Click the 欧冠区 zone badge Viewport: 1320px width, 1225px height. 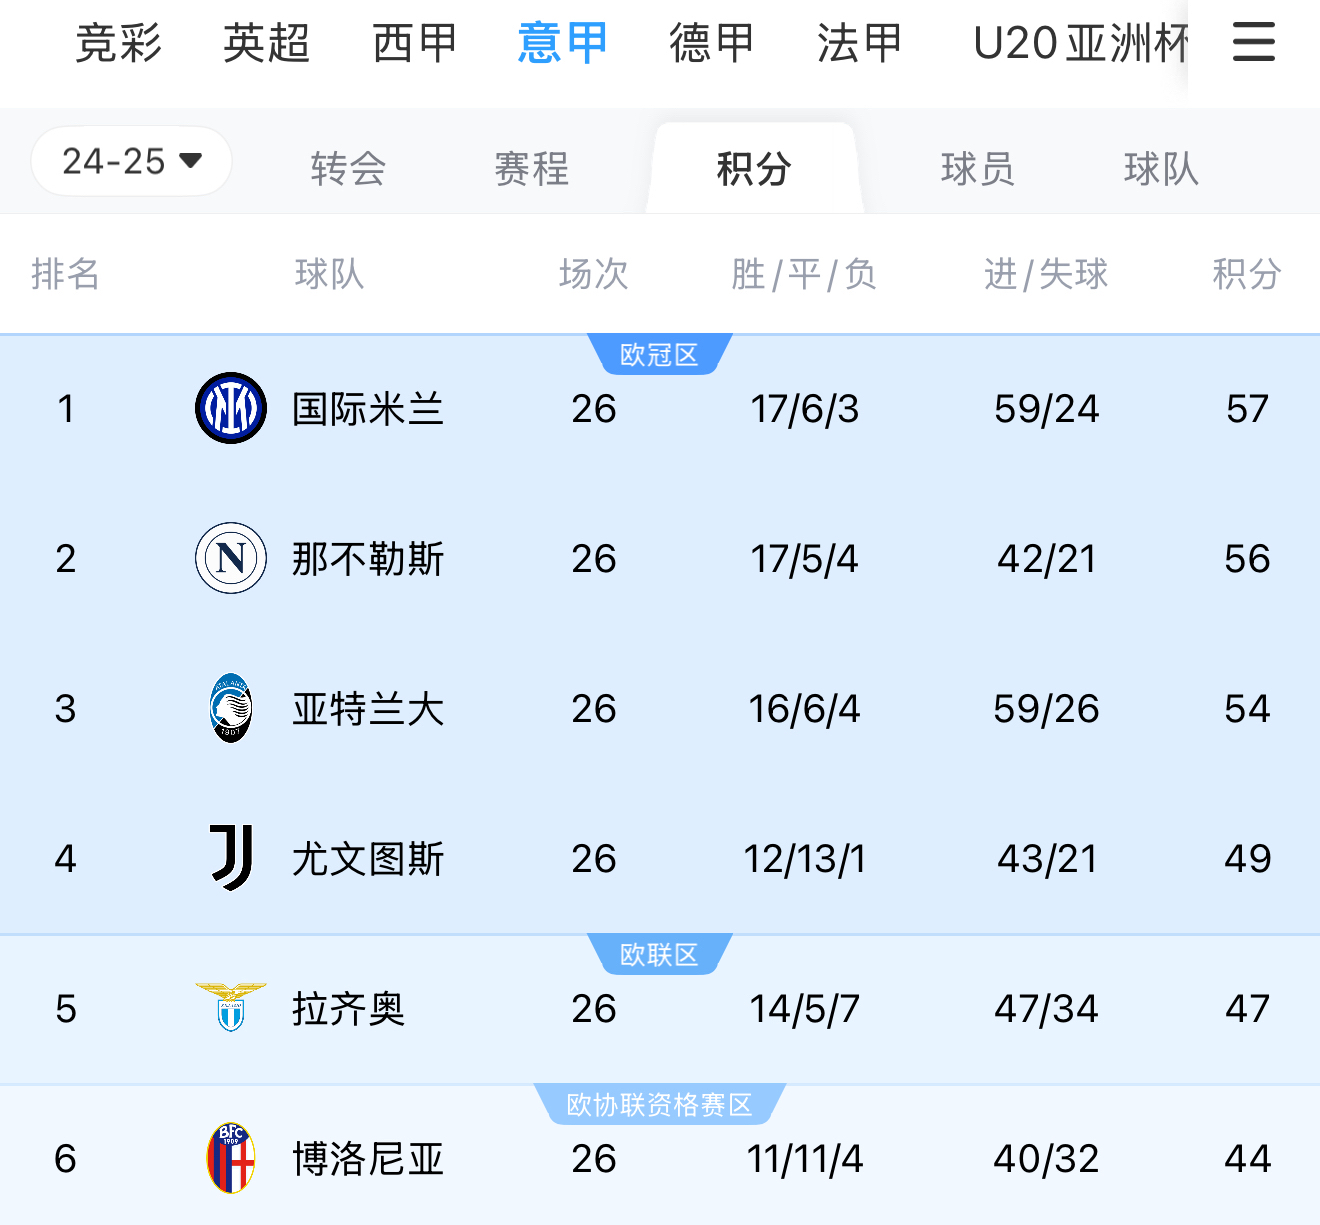point(659,354)
